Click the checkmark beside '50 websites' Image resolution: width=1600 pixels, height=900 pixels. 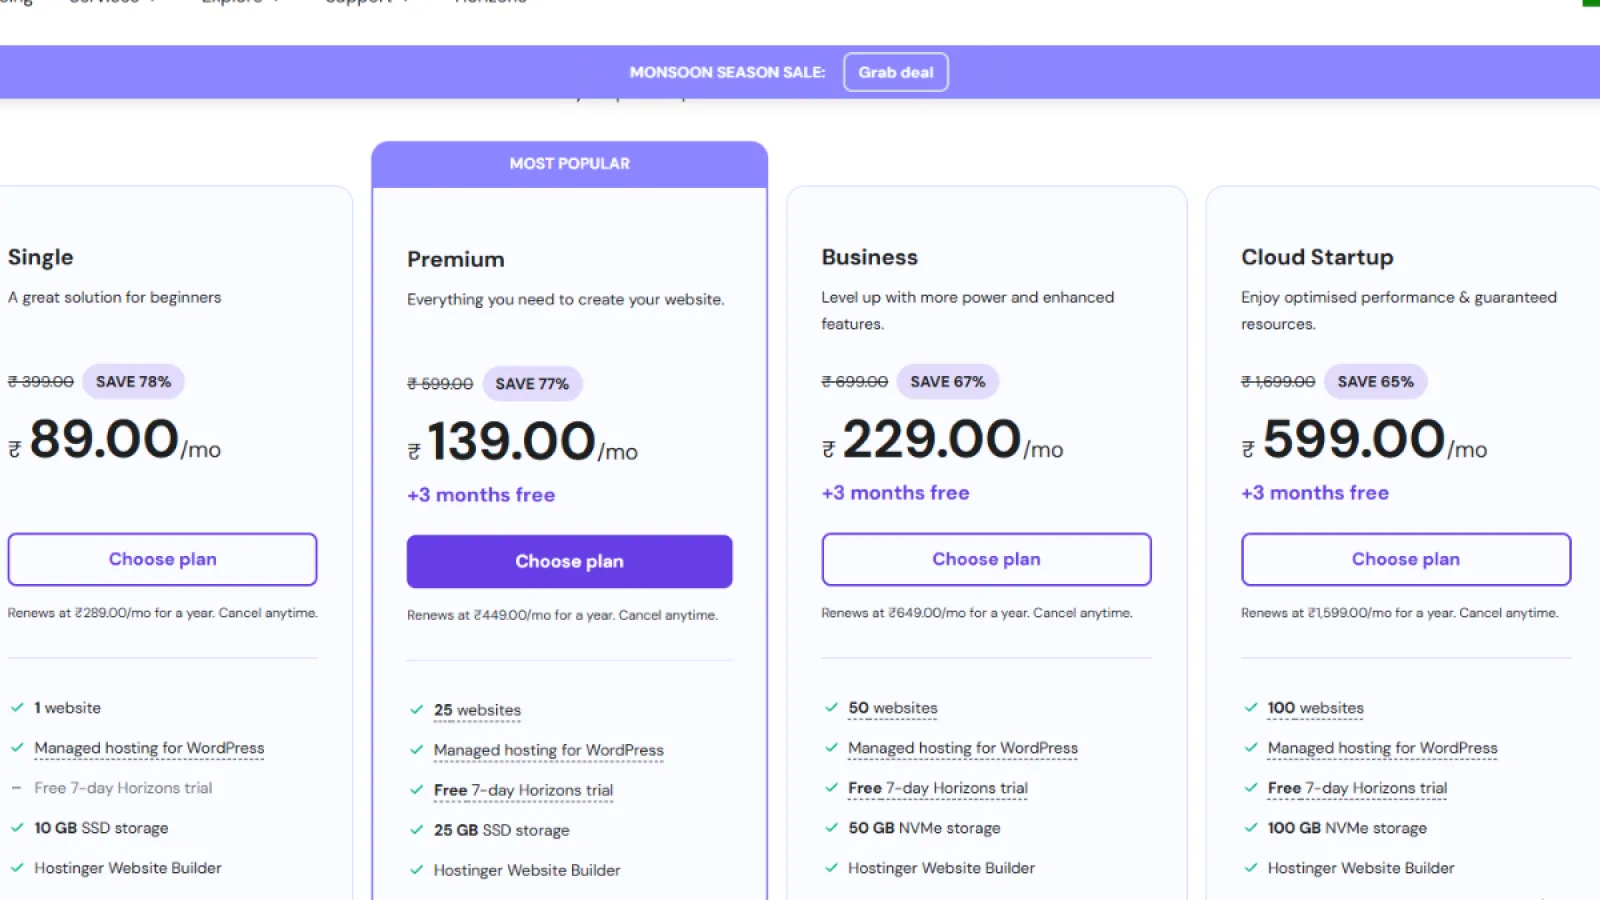831,707
